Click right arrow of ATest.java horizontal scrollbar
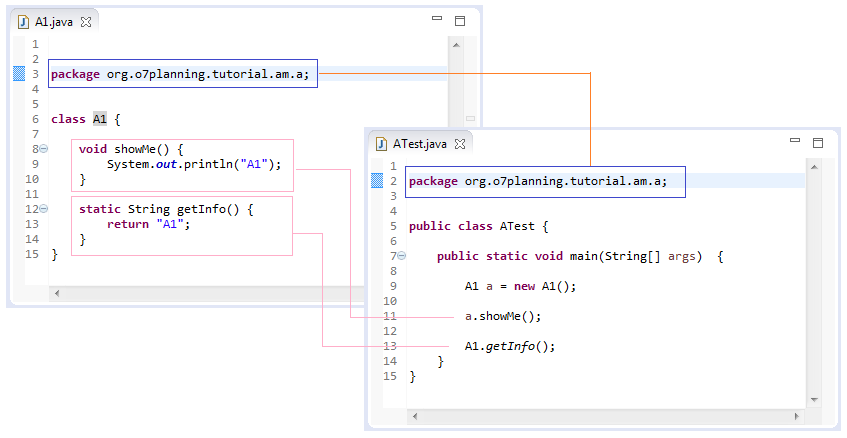 click(797, 416)
